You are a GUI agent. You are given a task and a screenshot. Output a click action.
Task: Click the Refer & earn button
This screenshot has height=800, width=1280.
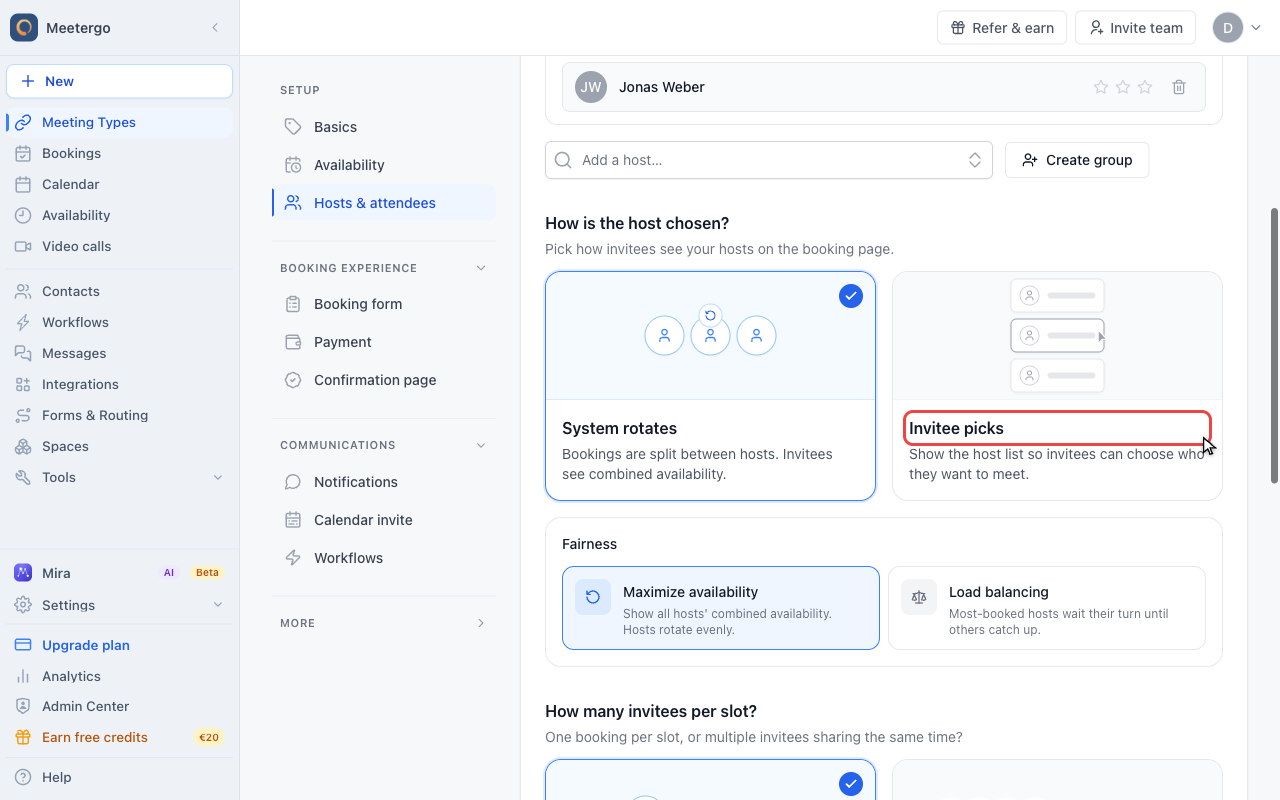click(1002, 28)
